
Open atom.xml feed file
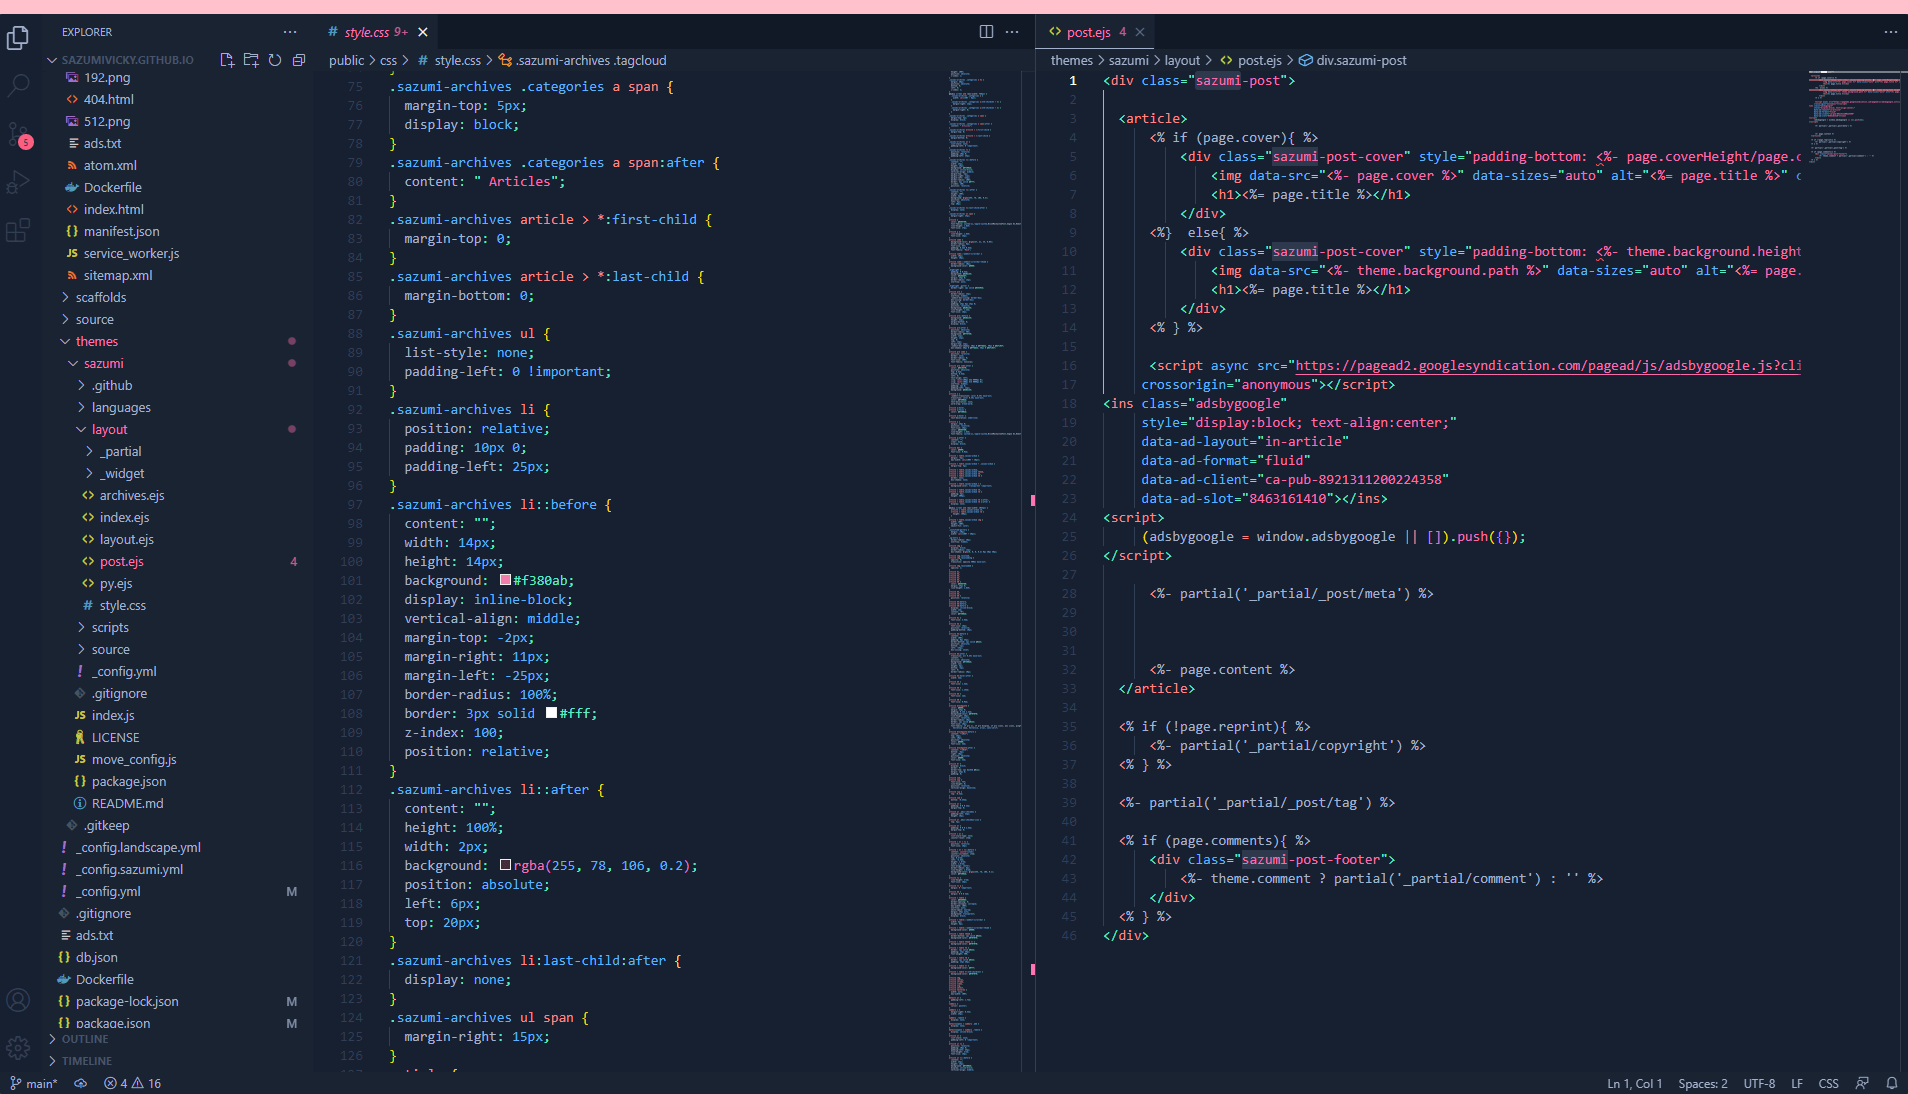[110, 165]
